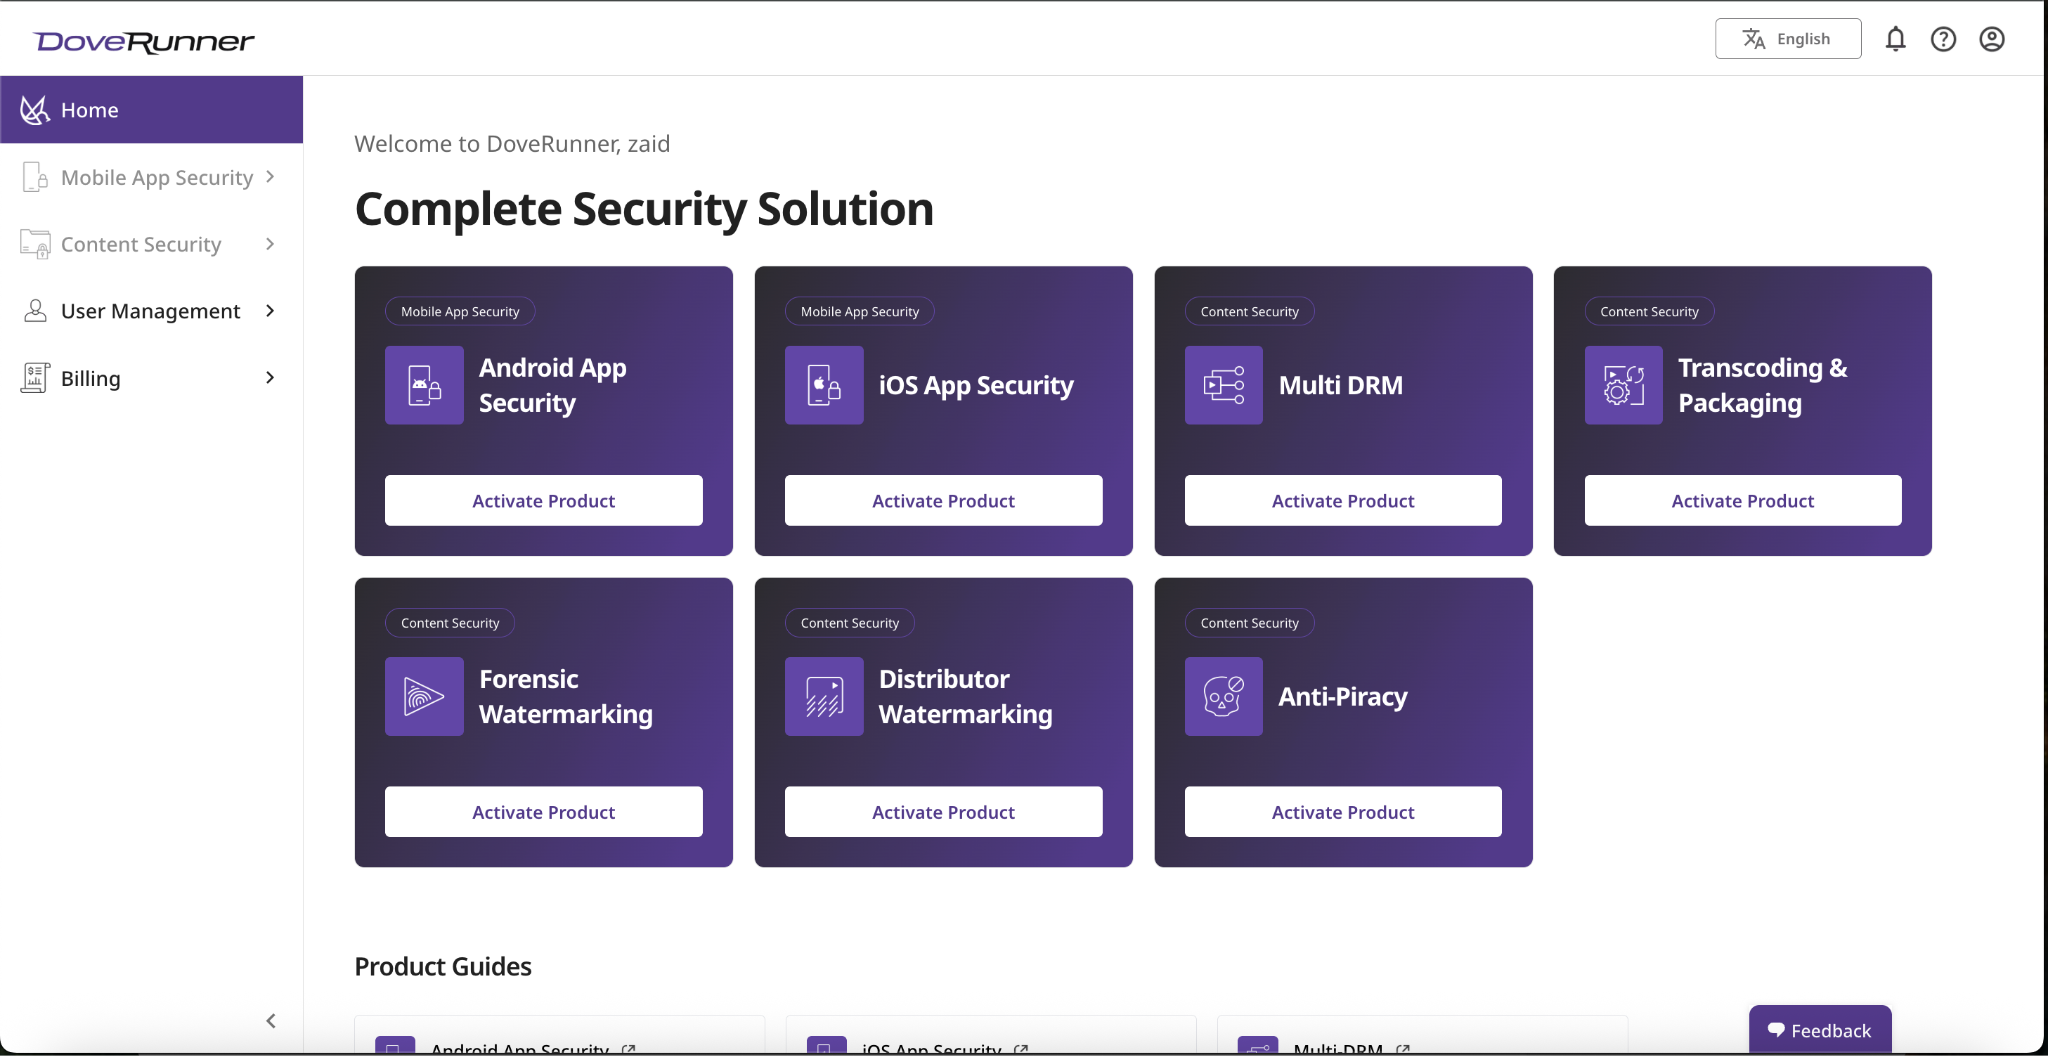Click the iOS App Security card title
This screenshot has height=1056, width=2048.
[976, 385]
